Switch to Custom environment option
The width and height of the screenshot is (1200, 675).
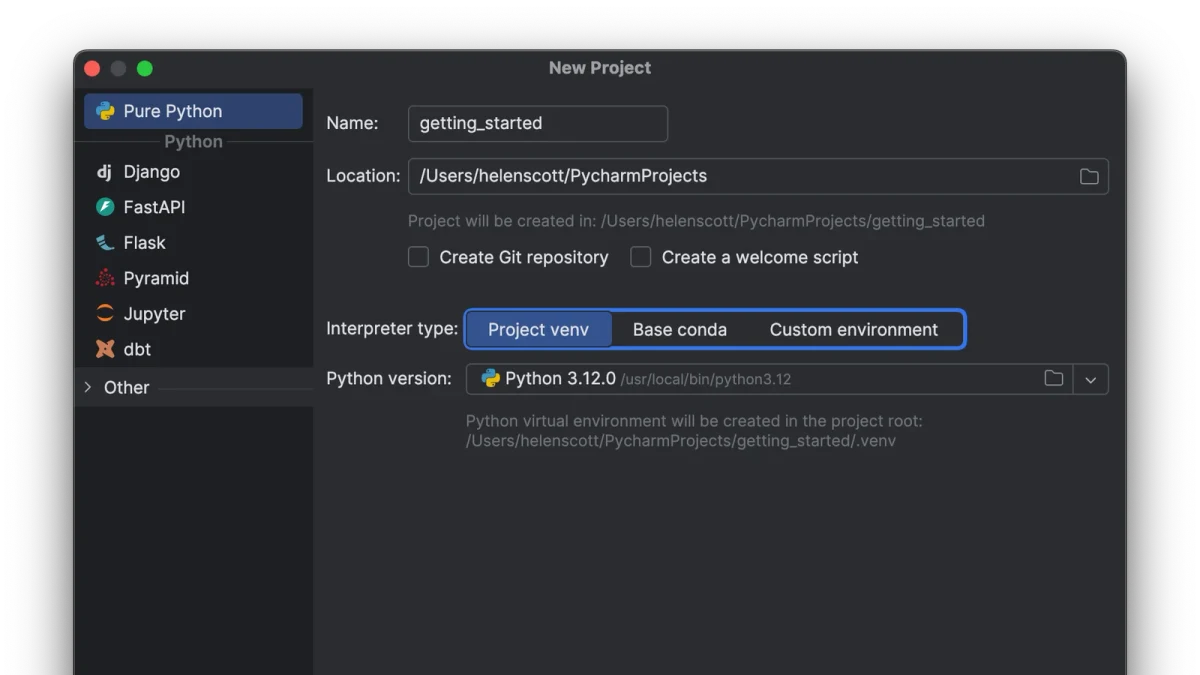854,330
